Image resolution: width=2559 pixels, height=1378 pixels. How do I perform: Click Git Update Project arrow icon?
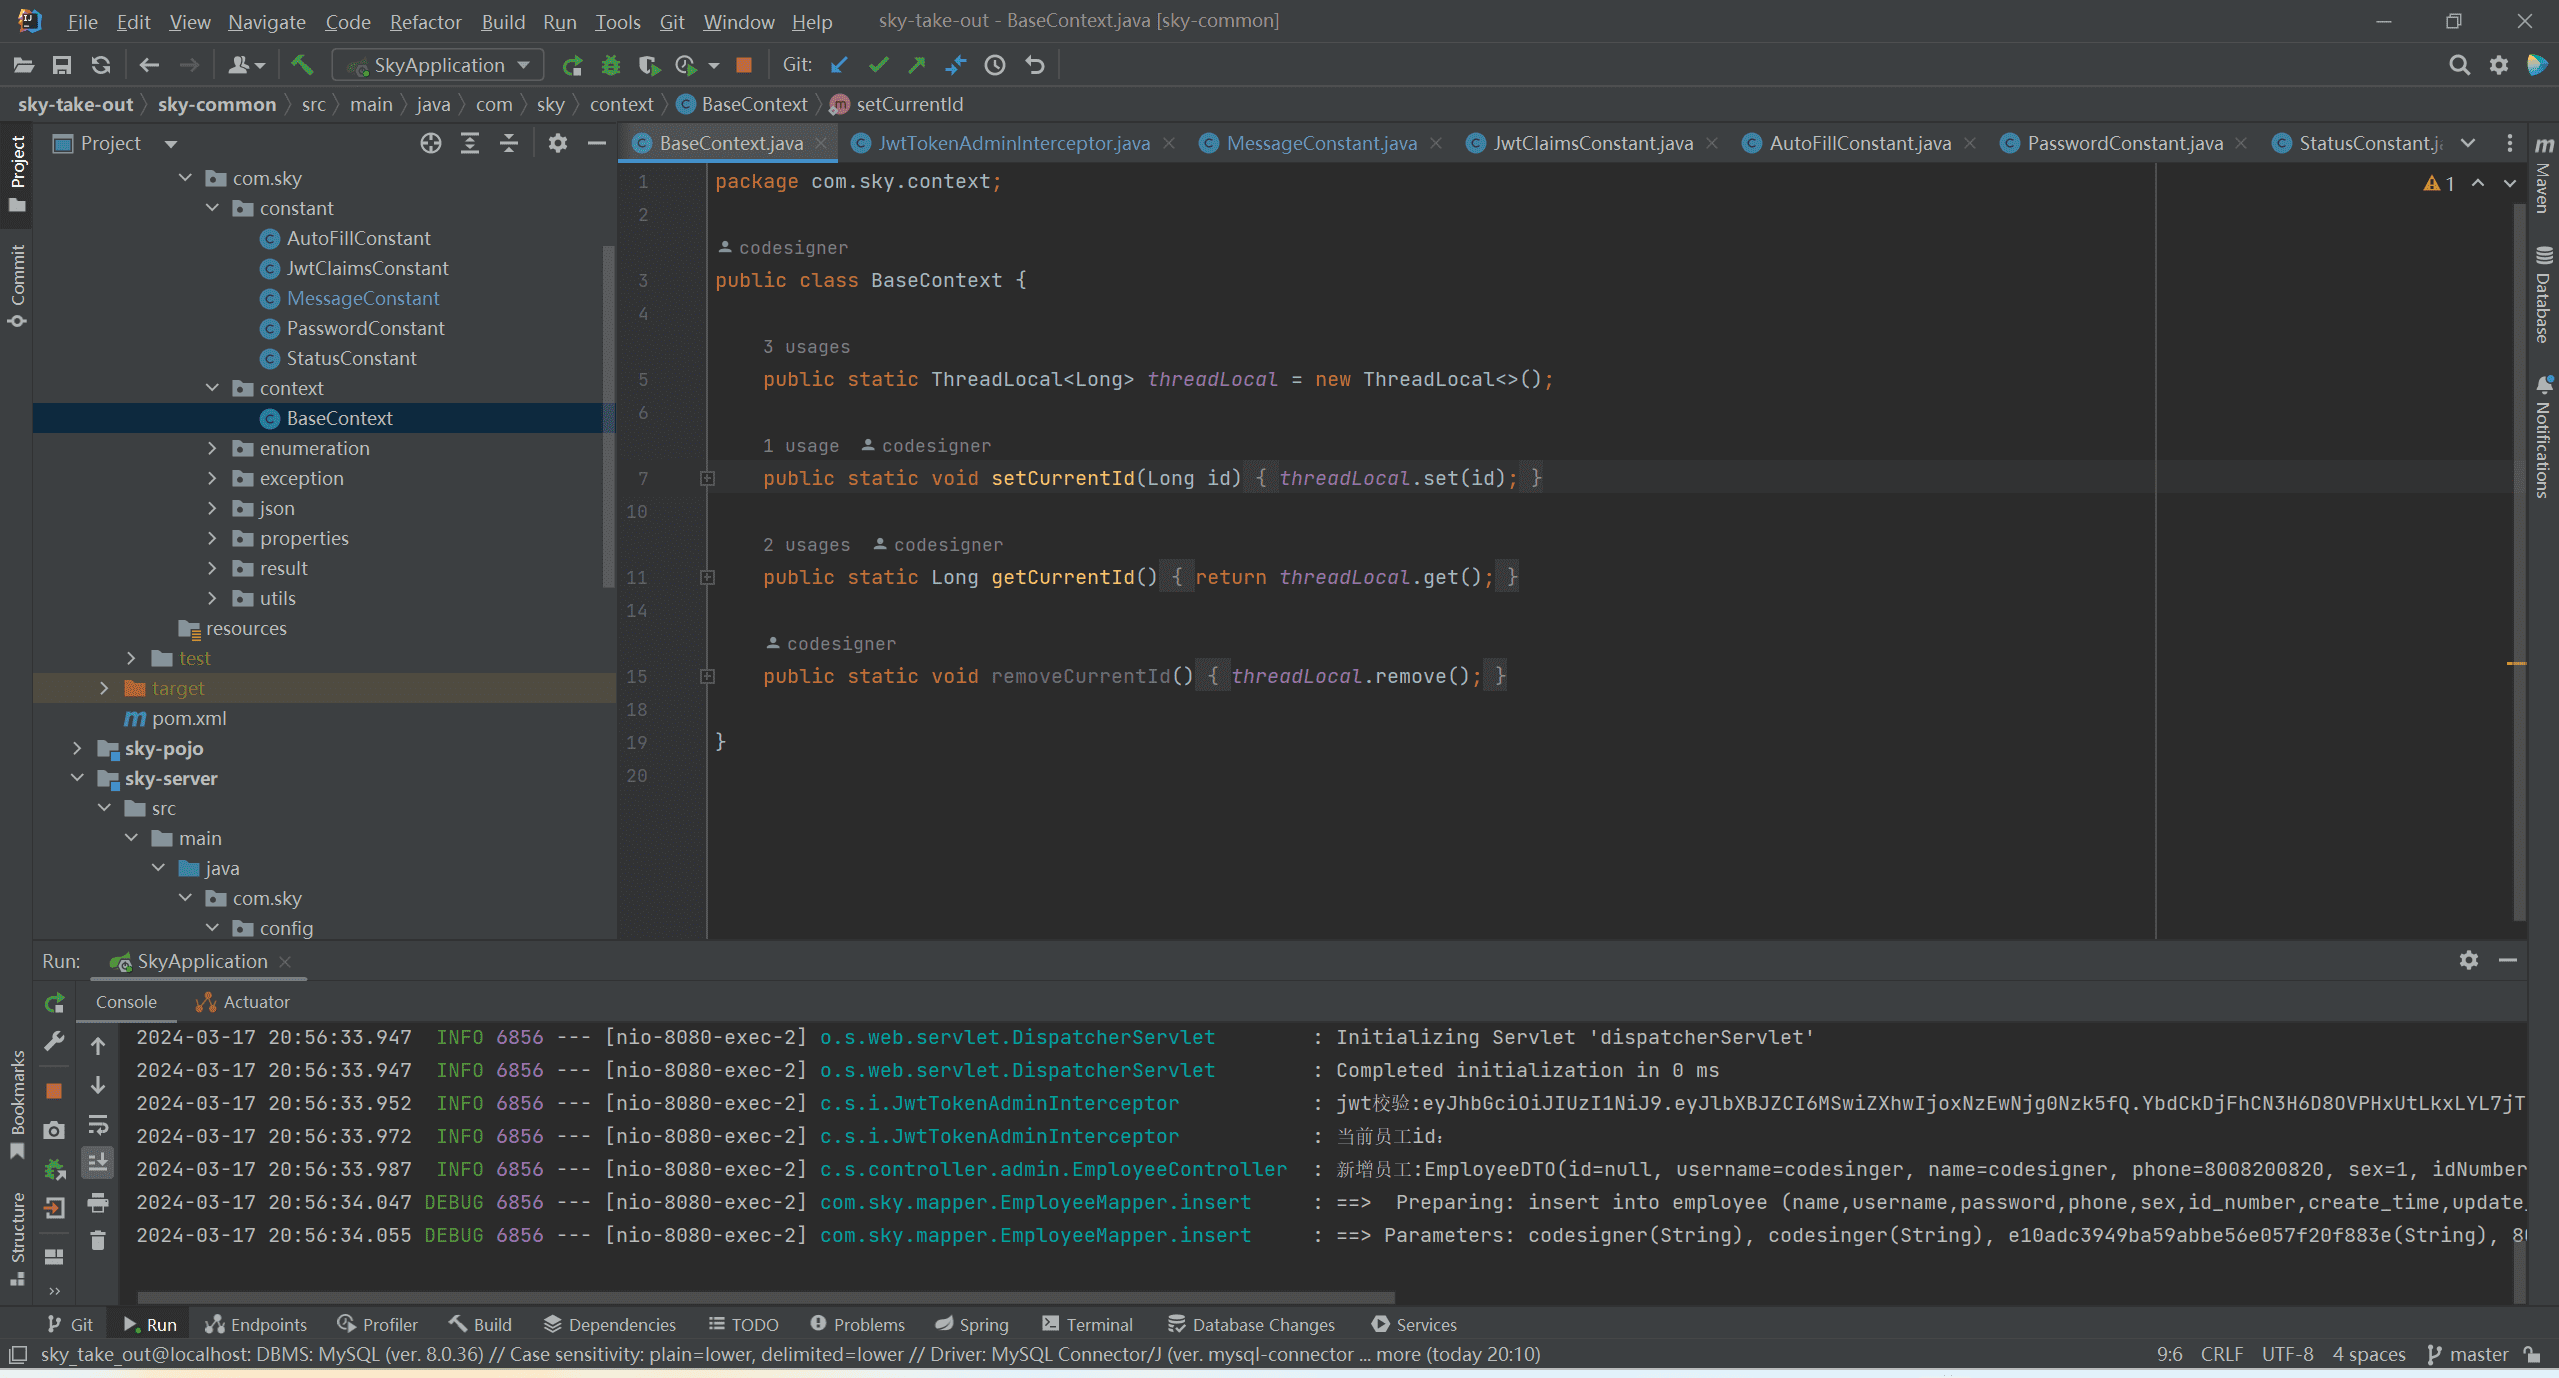tap(839, 65)
